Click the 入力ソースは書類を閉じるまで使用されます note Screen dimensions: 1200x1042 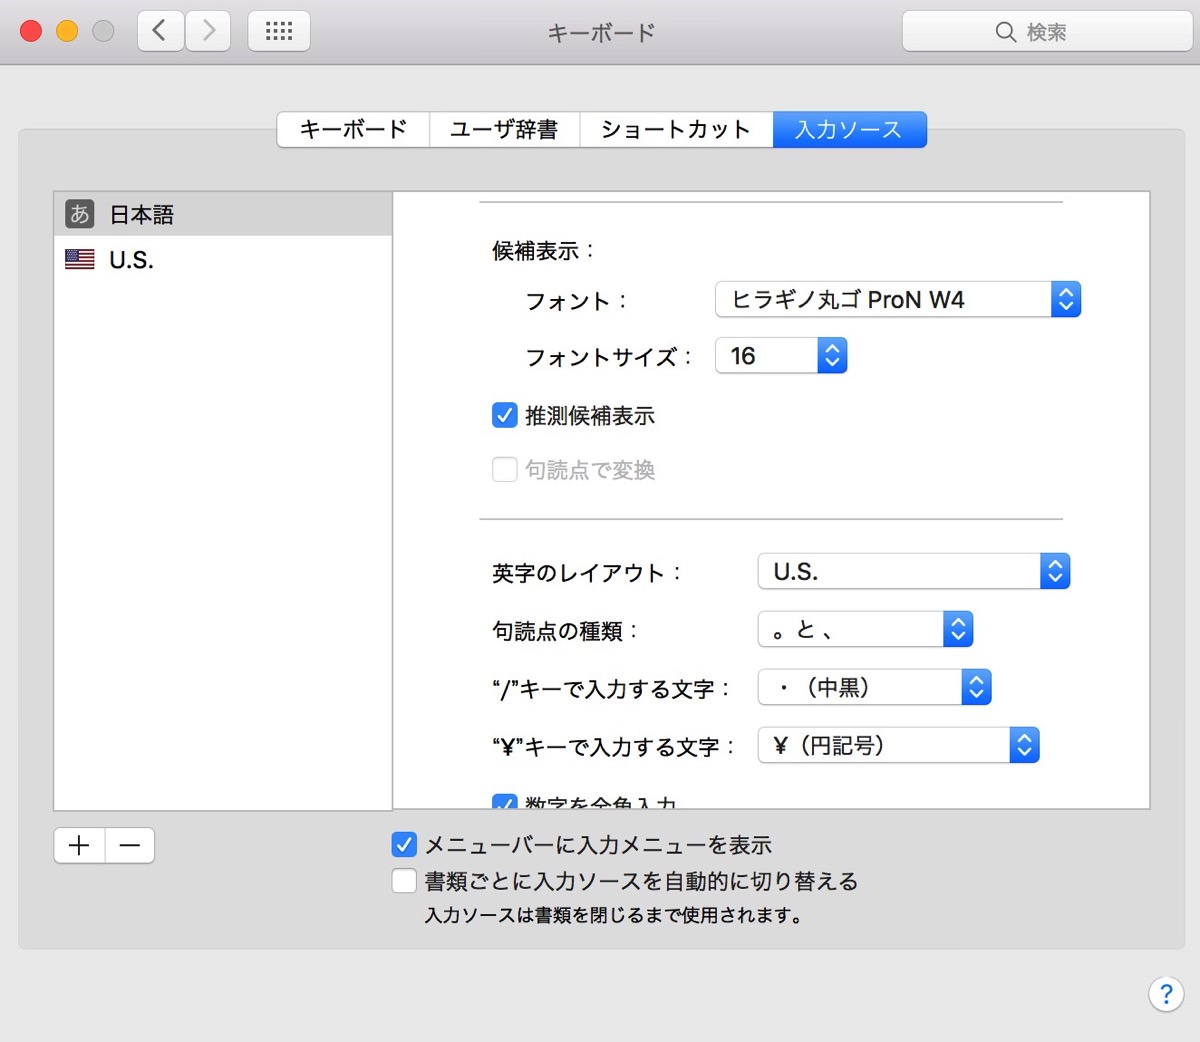coord(613,915)
